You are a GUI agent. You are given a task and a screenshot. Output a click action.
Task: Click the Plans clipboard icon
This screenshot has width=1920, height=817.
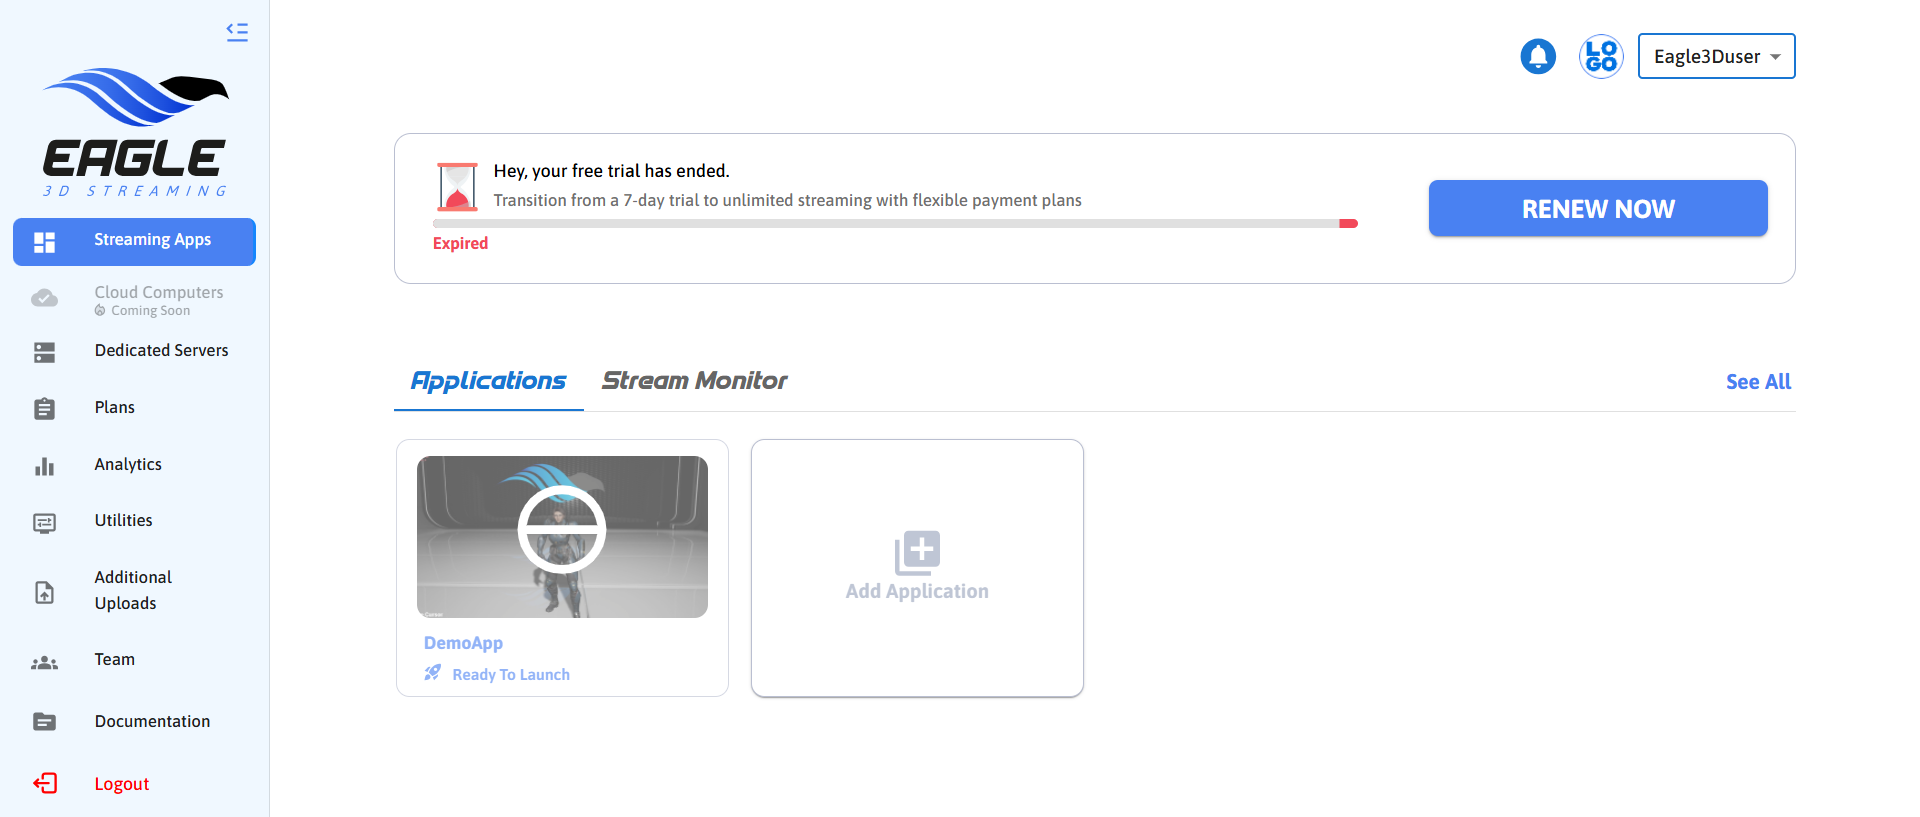click(x=45, y=409)
